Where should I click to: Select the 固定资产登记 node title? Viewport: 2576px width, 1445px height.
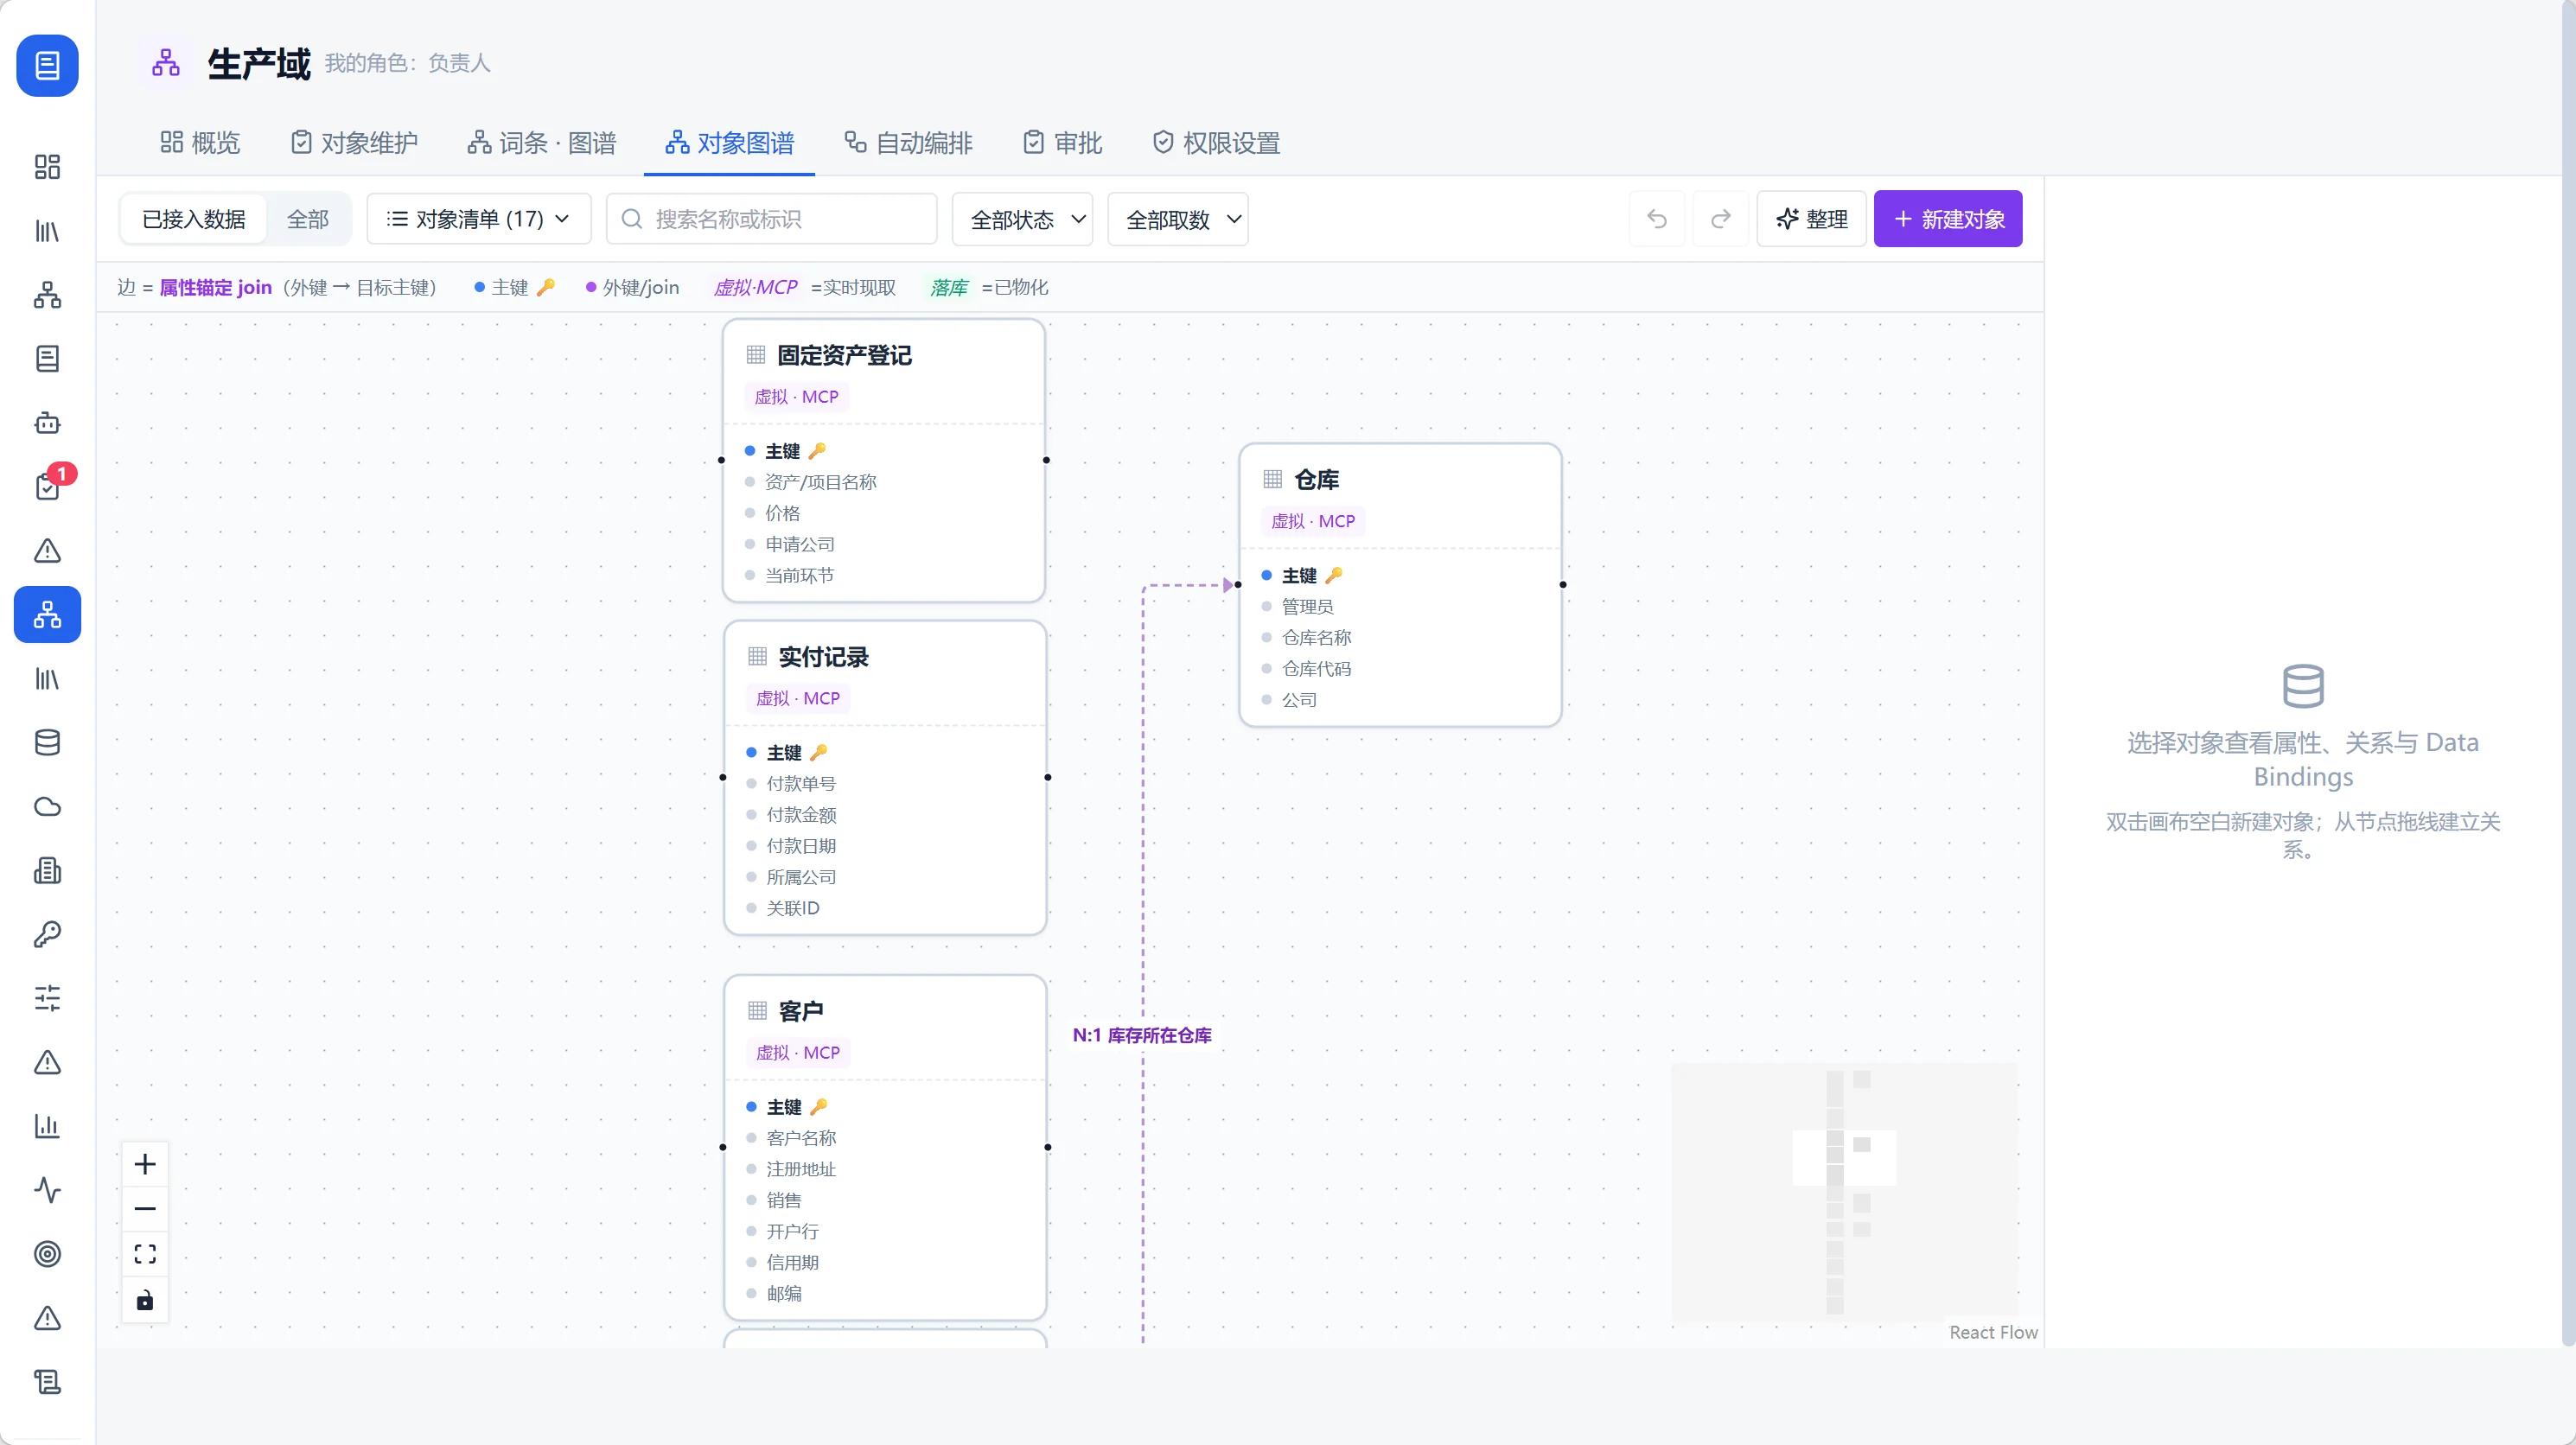tap(844, 355)
